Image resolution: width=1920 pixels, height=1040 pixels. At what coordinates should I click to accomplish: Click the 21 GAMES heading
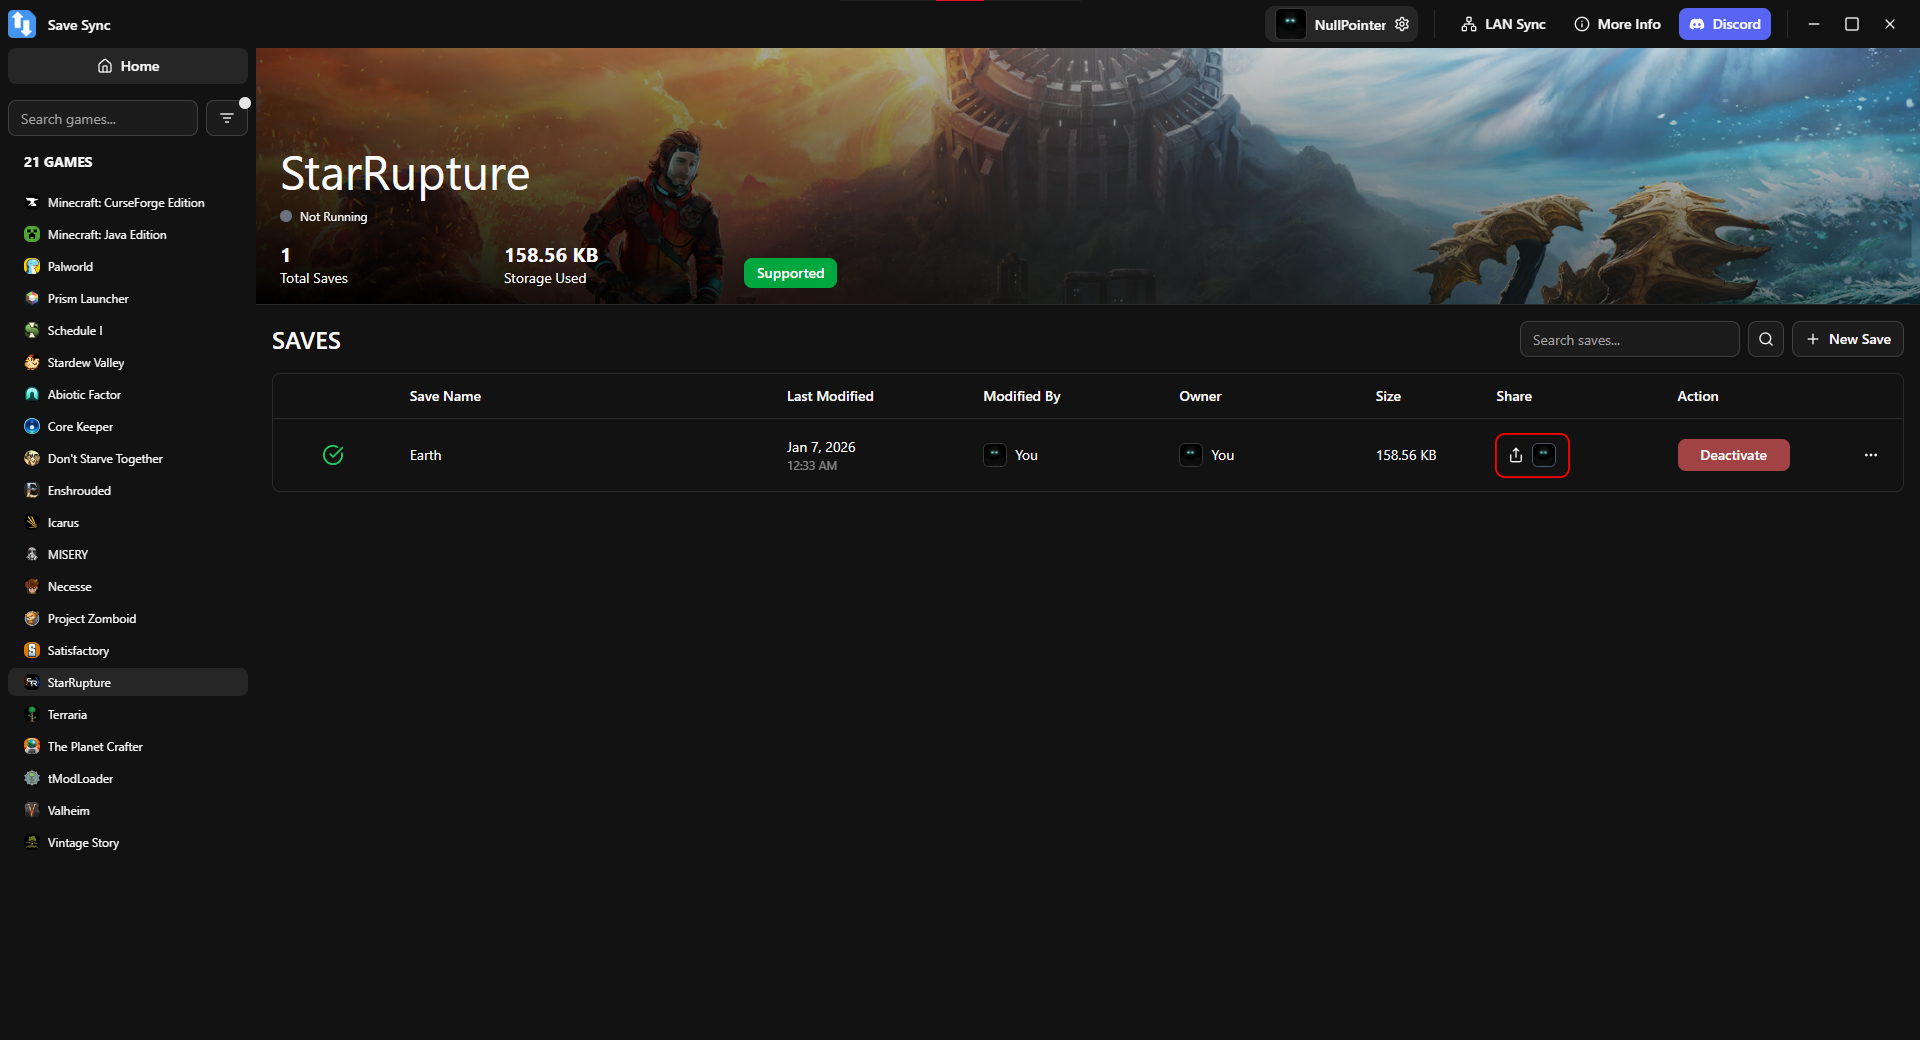click(58, 162)
